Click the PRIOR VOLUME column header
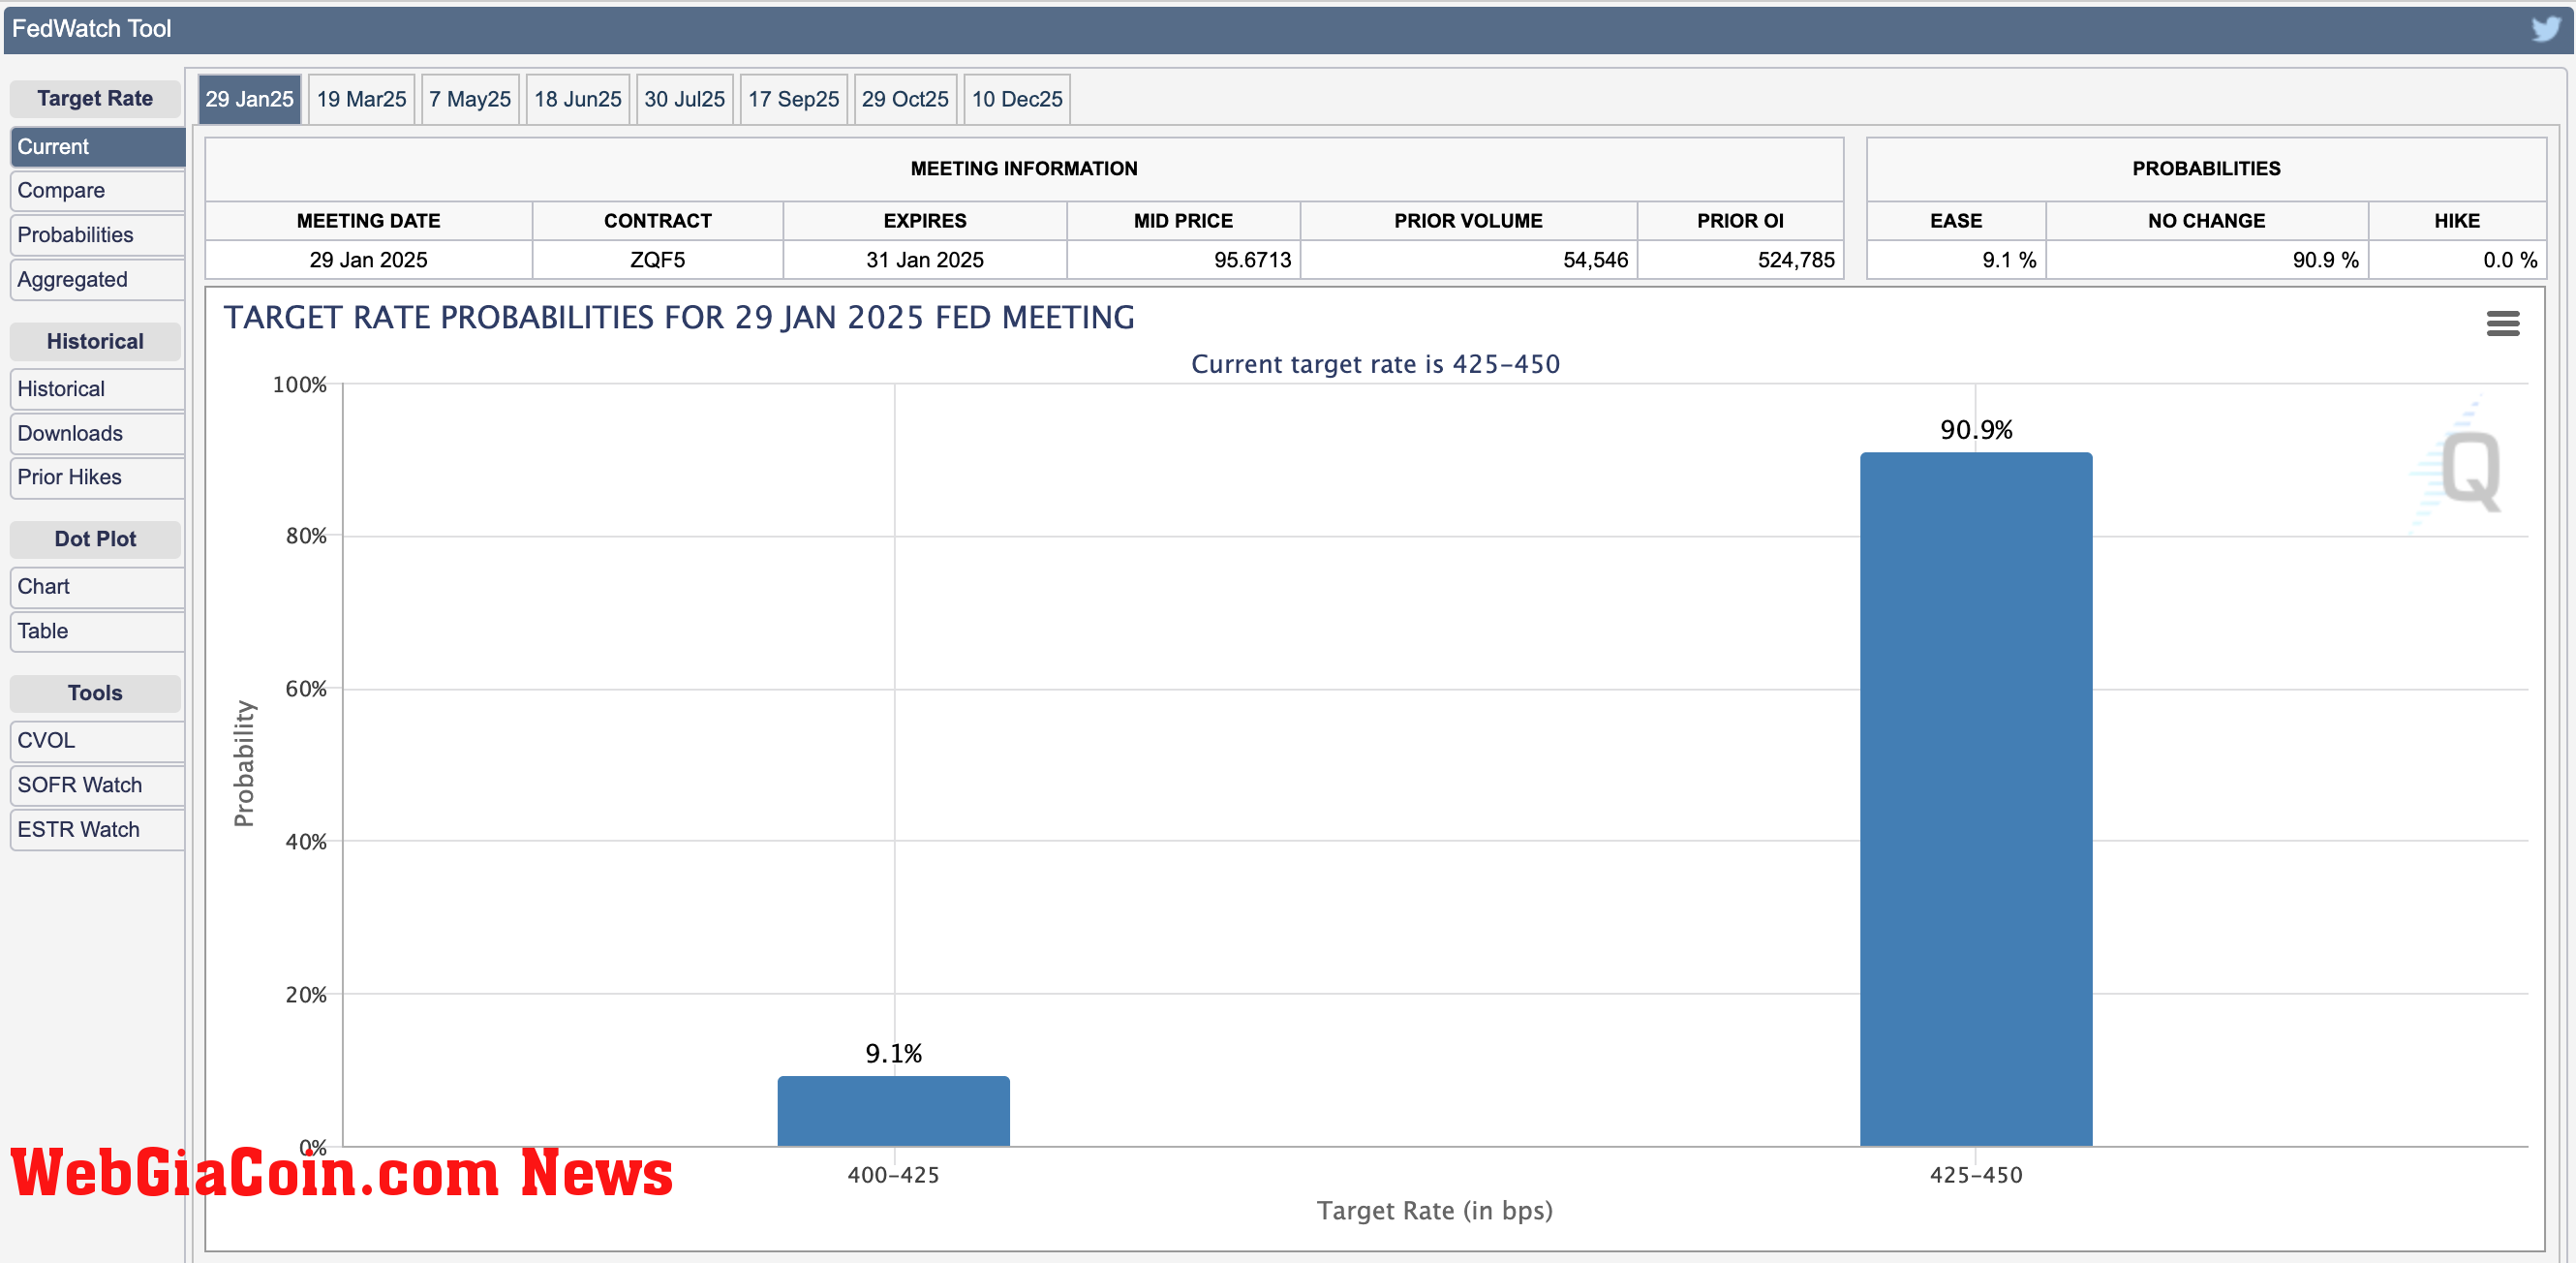The height and width of the screenshot is (1263, 2576). (x=1468, y=221)
